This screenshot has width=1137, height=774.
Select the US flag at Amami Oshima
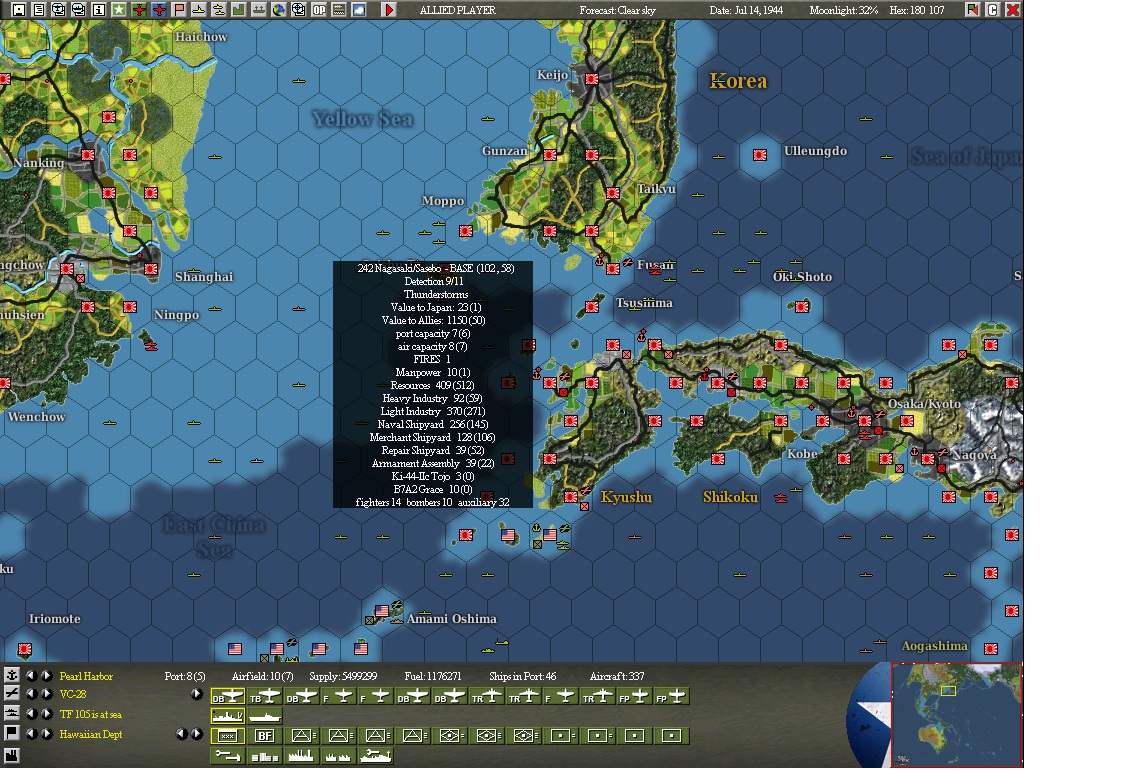(x=381, y=611)
